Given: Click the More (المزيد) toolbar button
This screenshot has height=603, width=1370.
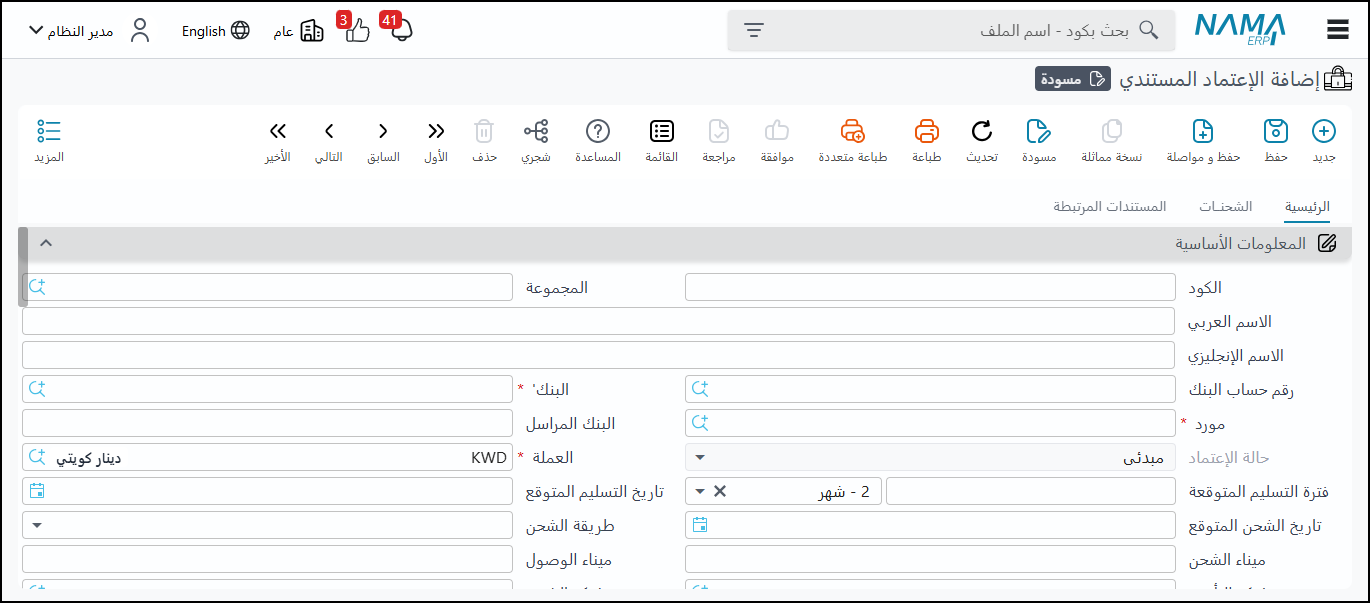Looking at the screenshot, I should pyautogui.click(x=49, y=141).
